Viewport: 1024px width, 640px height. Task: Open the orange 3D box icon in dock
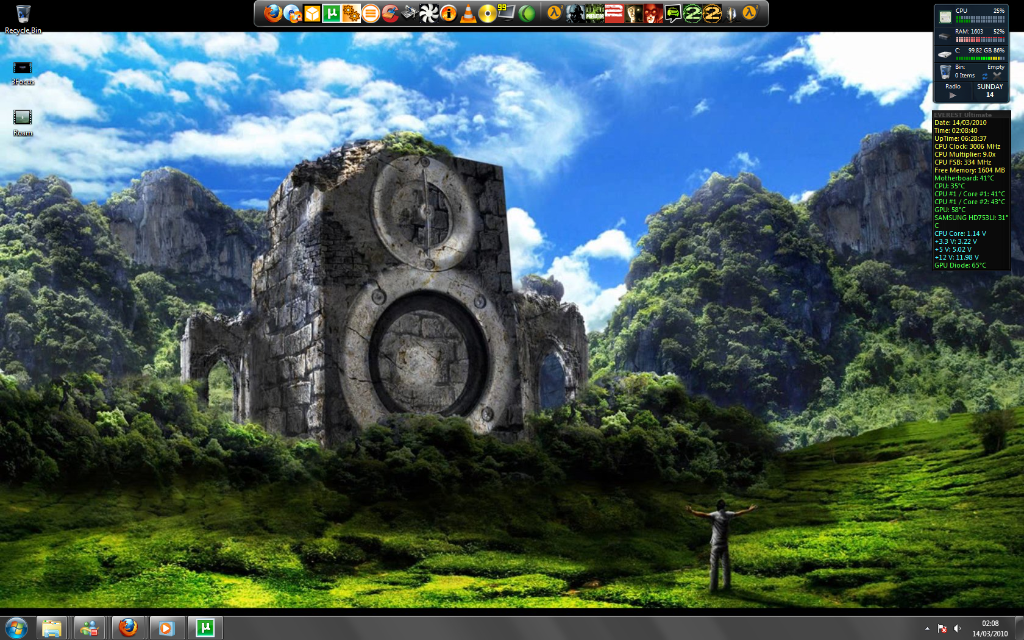(312, 13)
